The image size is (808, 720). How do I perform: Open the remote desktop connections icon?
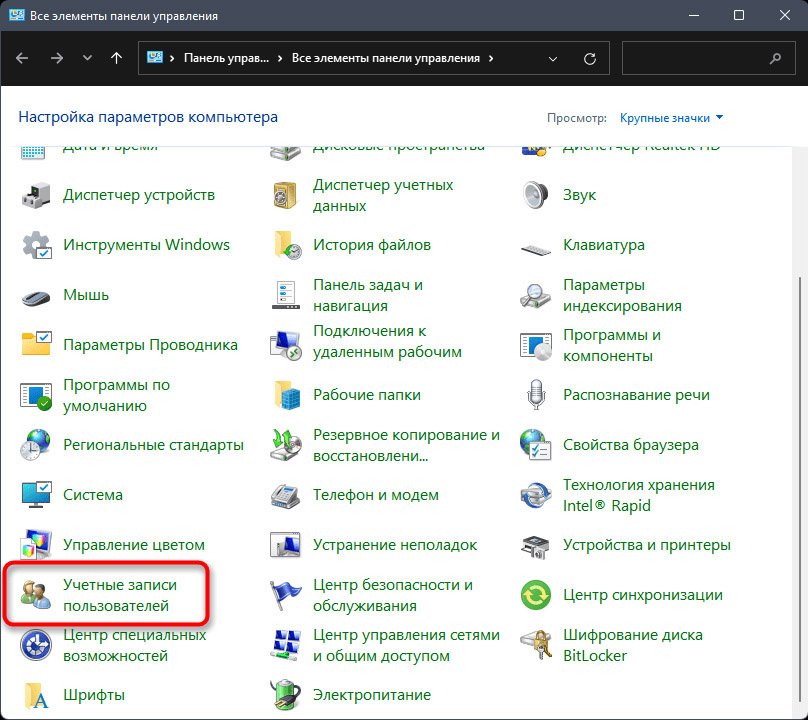pyautogui.click(x=286, y=345)
